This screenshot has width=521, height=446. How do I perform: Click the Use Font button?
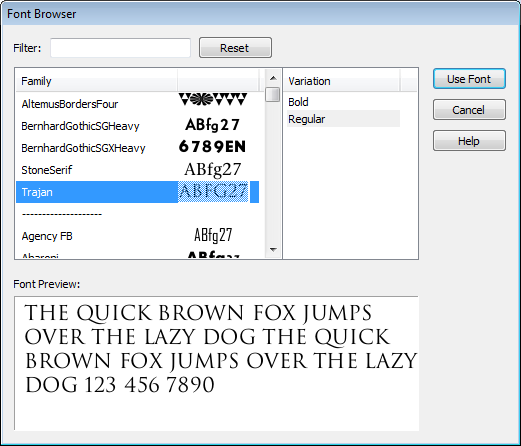[469, 79]
